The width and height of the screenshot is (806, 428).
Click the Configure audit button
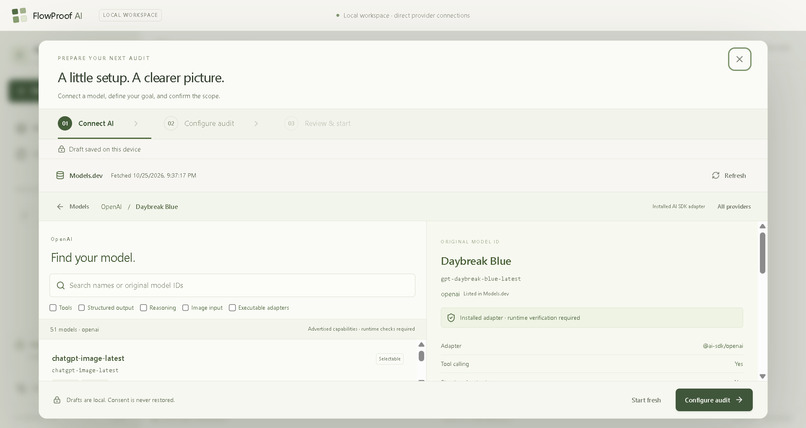click(714, 400)
